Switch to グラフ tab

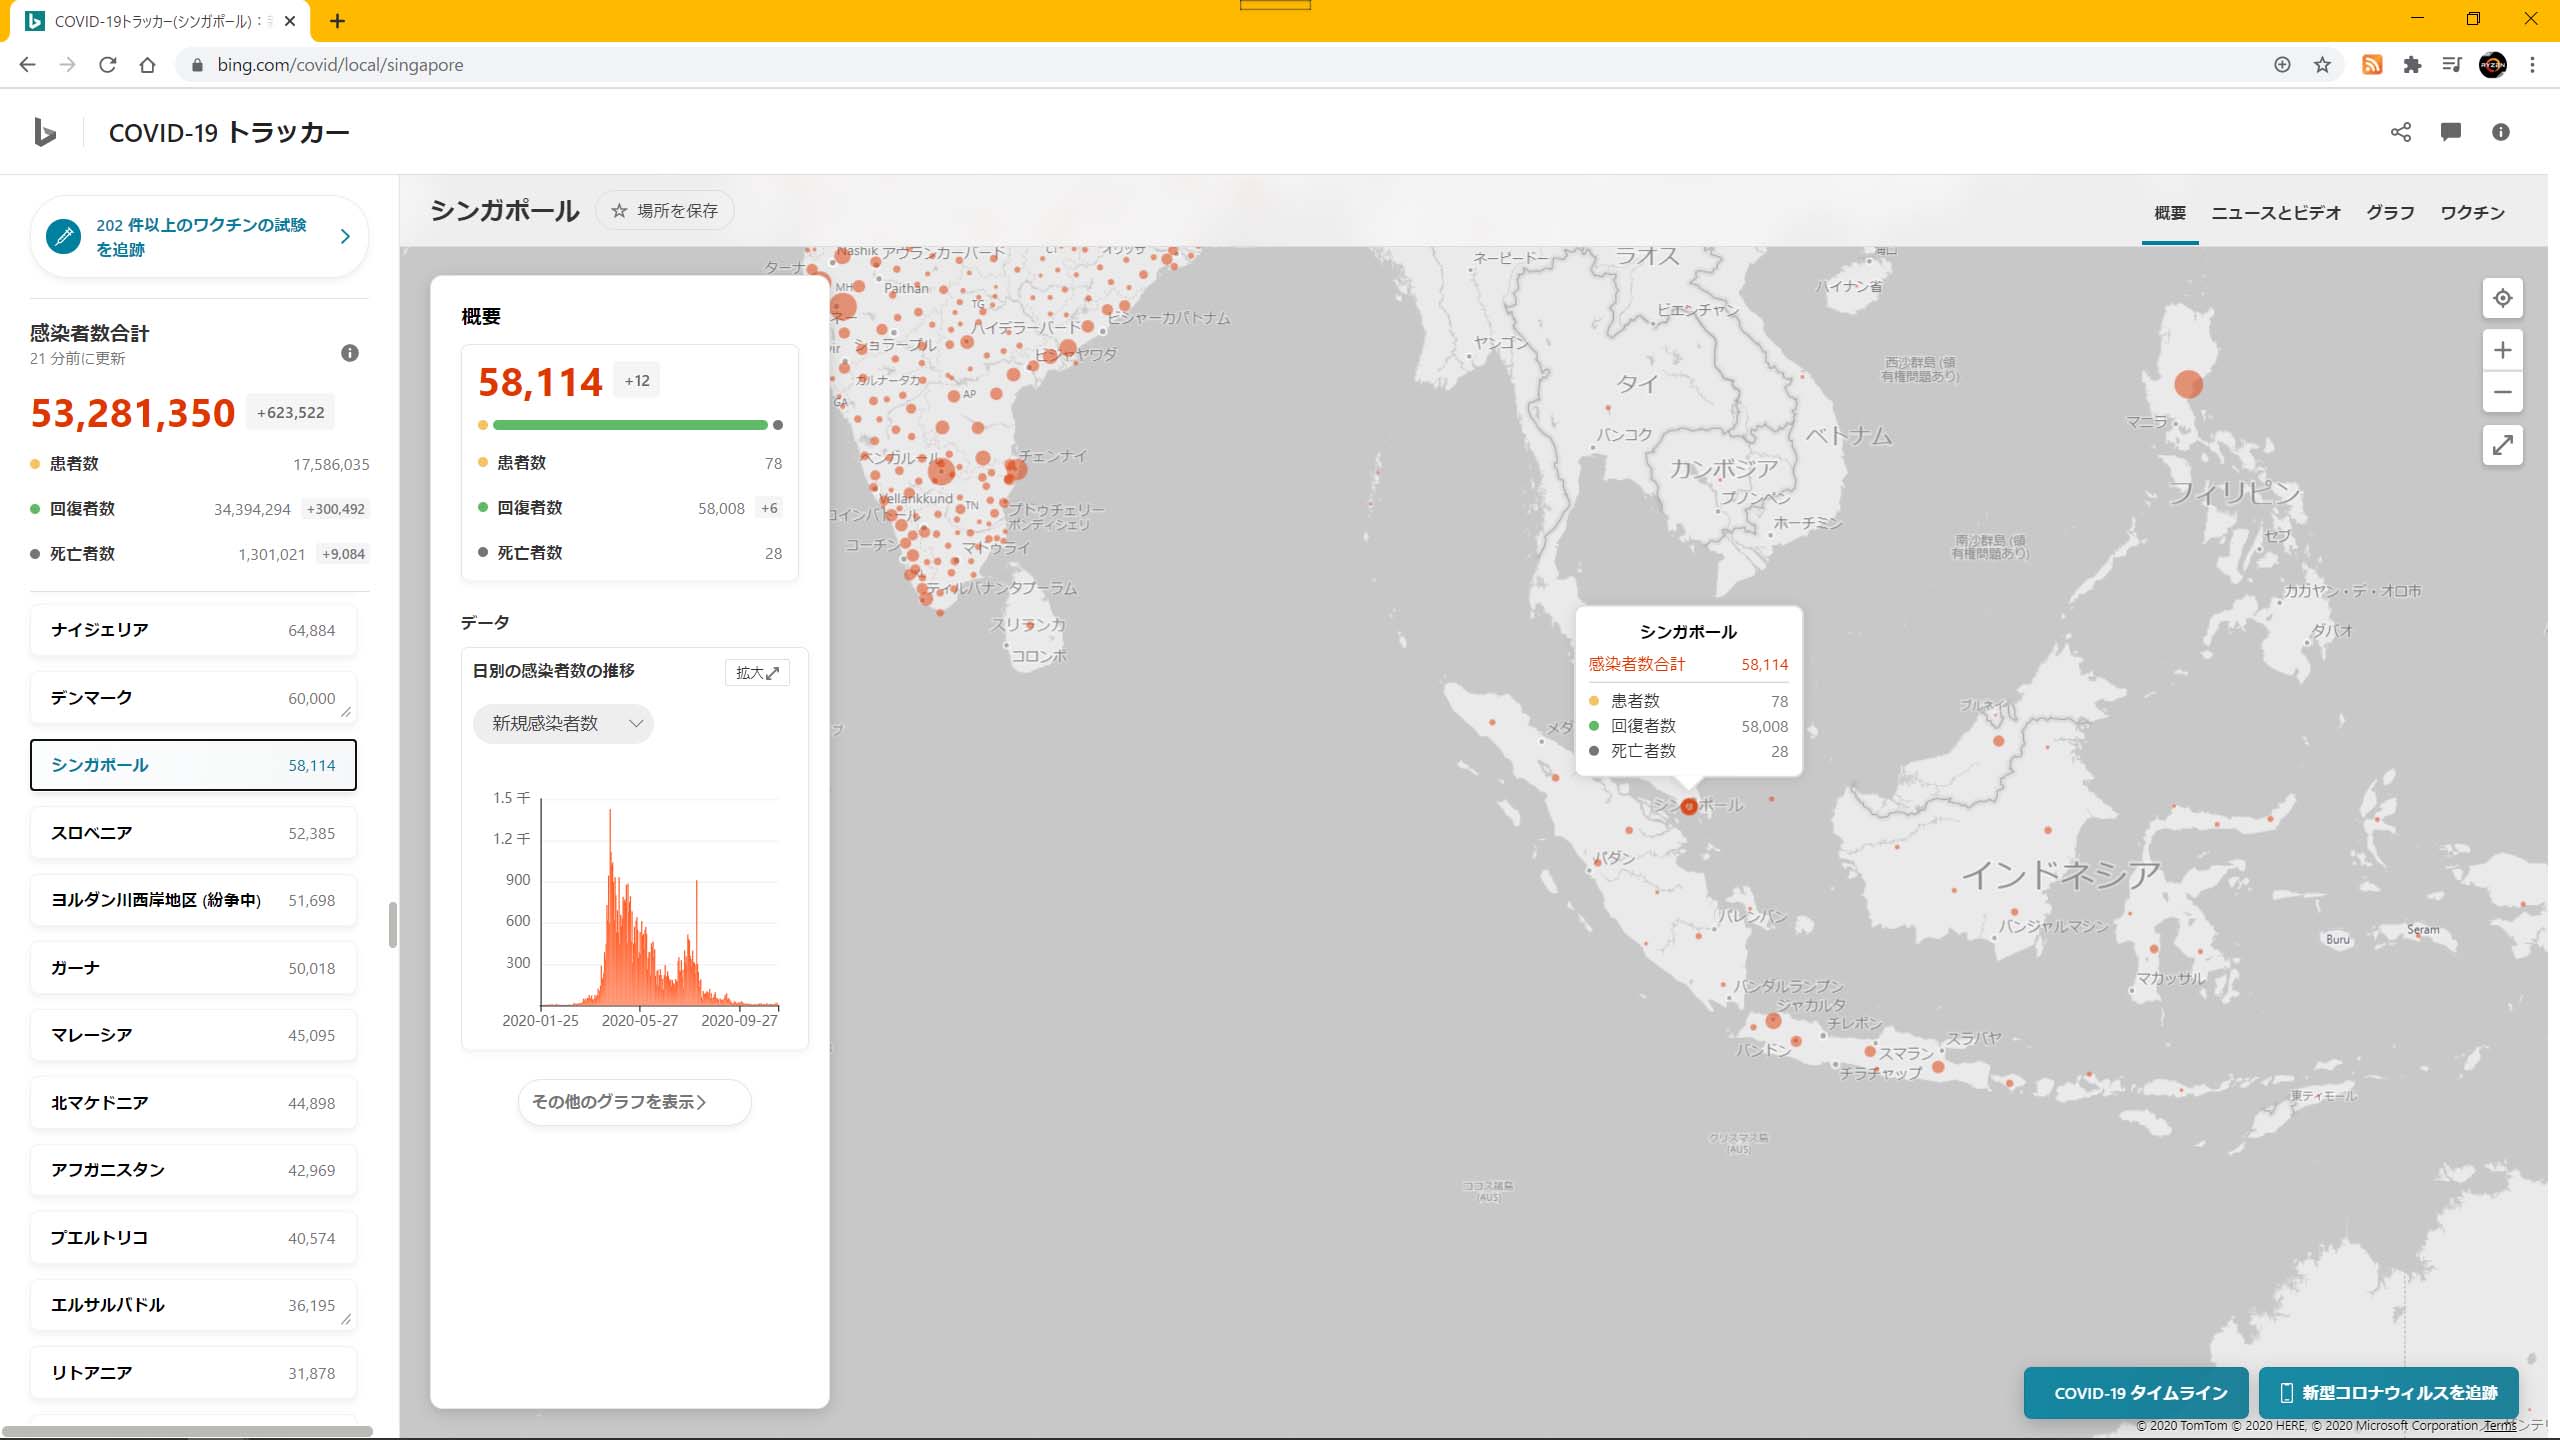point(2391,213)
